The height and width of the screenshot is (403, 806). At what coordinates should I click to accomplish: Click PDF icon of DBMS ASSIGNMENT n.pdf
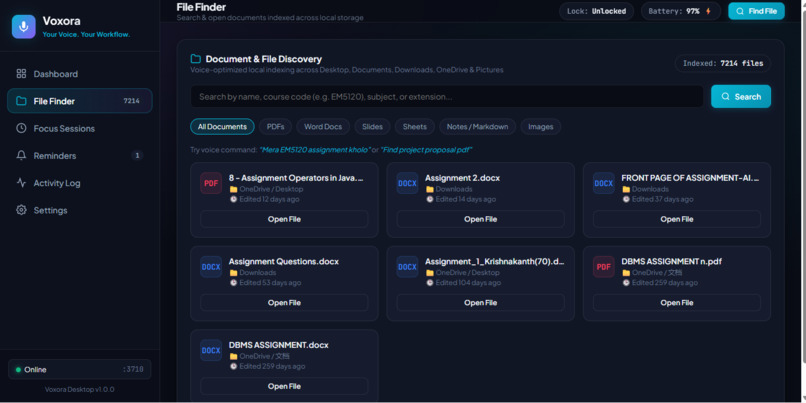(603, 267)
